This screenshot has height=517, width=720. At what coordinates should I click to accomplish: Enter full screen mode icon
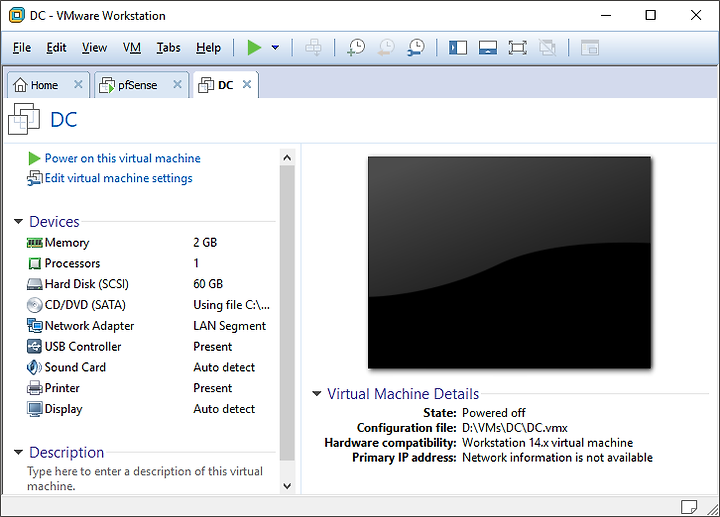[x=518, y=48]
